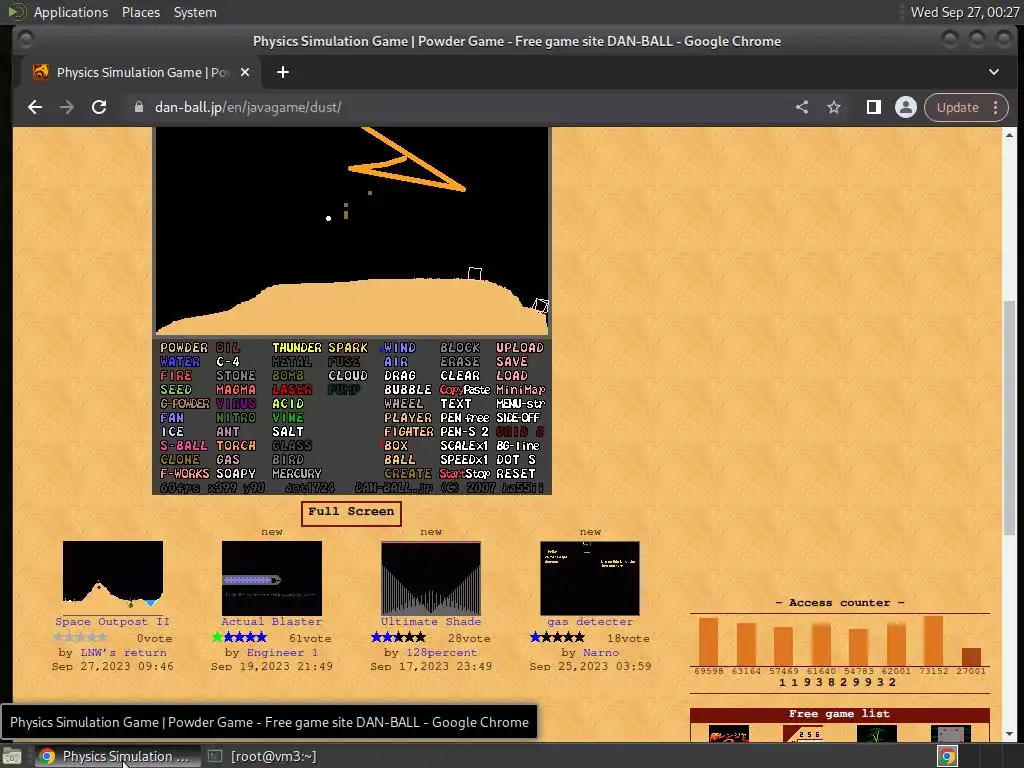Open author link 128percent

(x=441, y=652)
